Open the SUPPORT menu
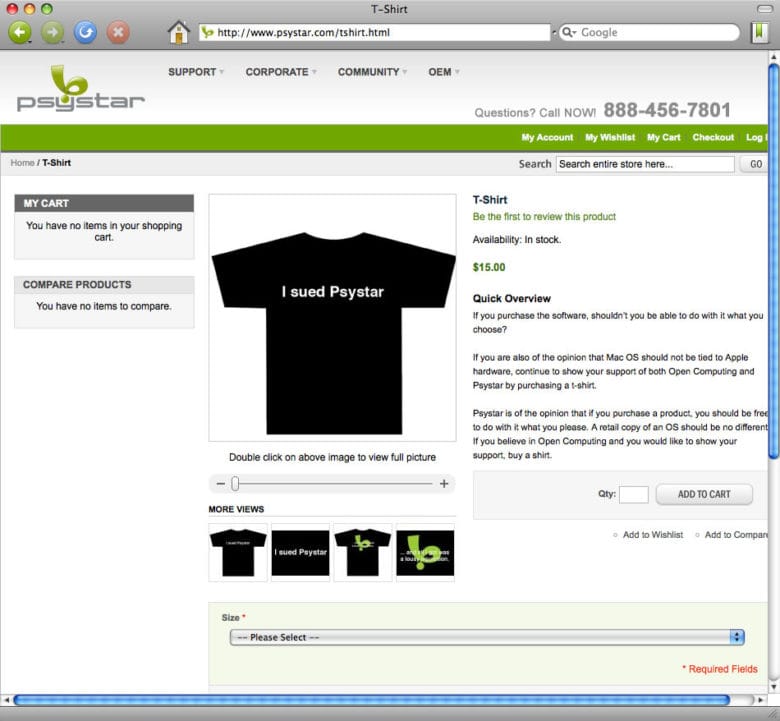780x721 pixels. click(x=196, y=72)
